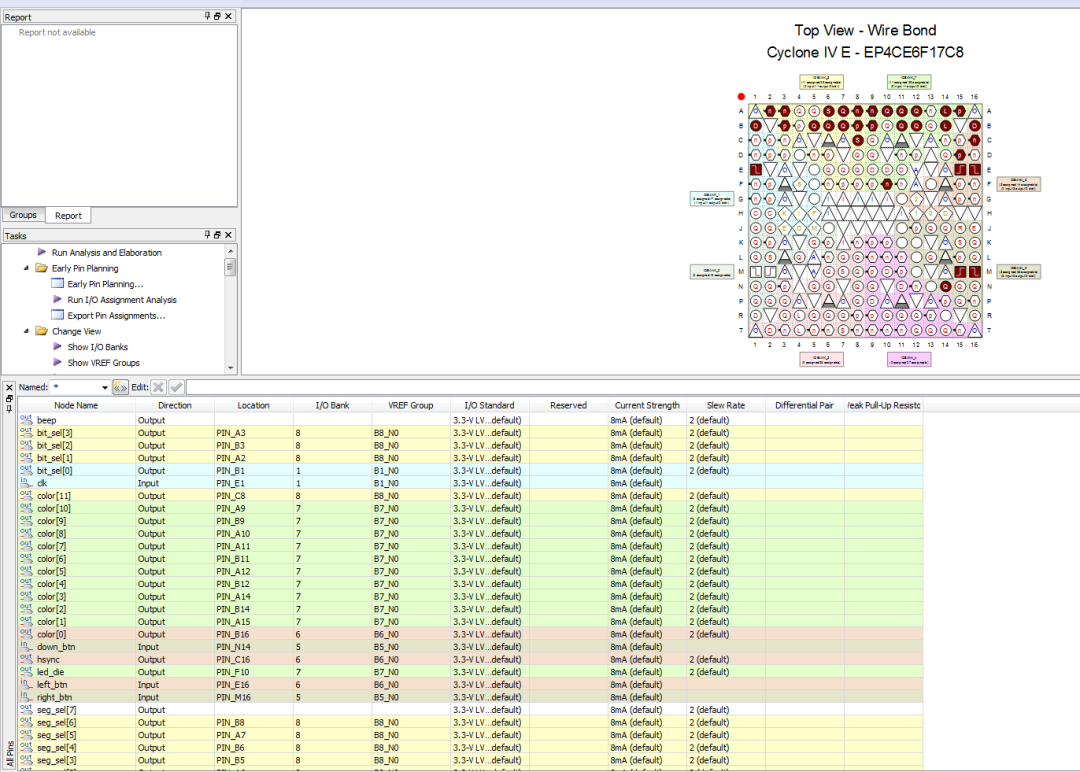Run Analysis and Elaboration task arrow
Screen dimensions: 1080x772
(x=42, y=252)
